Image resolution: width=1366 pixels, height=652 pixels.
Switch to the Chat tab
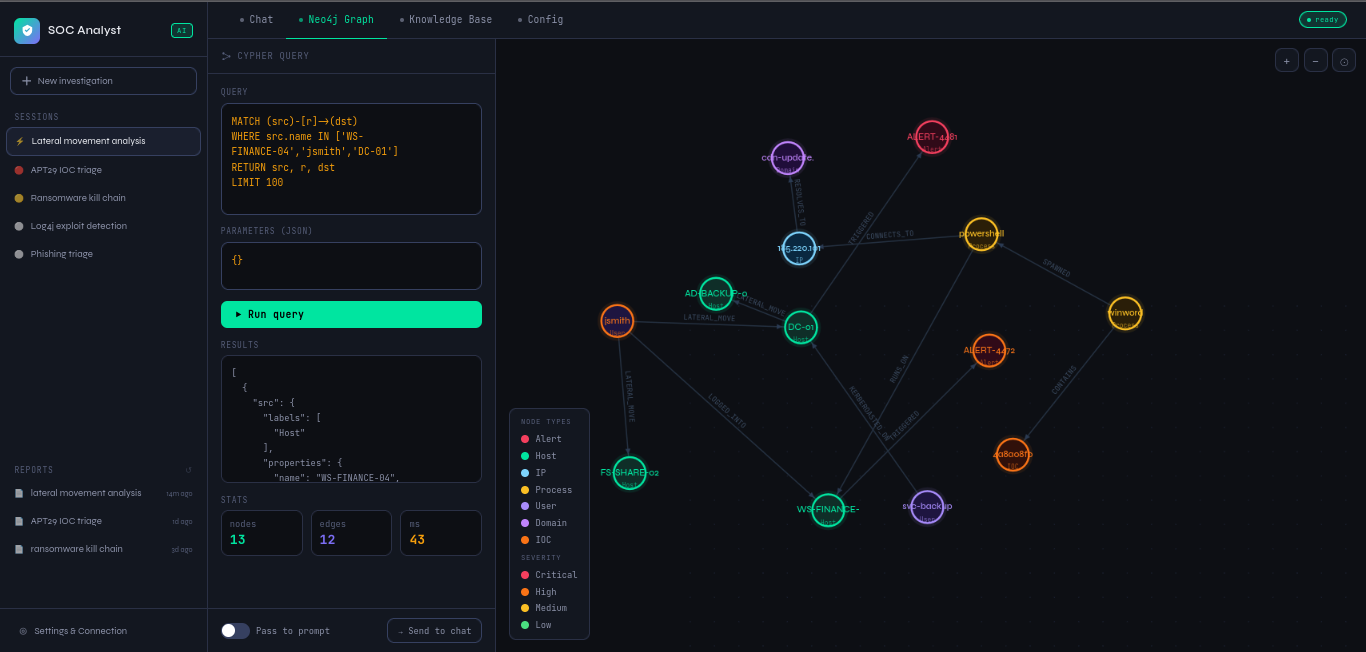pos(256,19)
